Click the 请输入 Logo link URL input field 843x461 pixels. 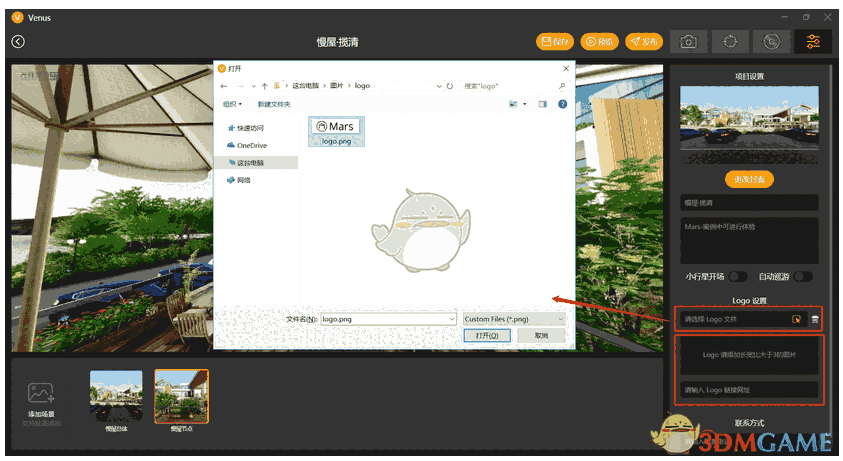[749, 389]
